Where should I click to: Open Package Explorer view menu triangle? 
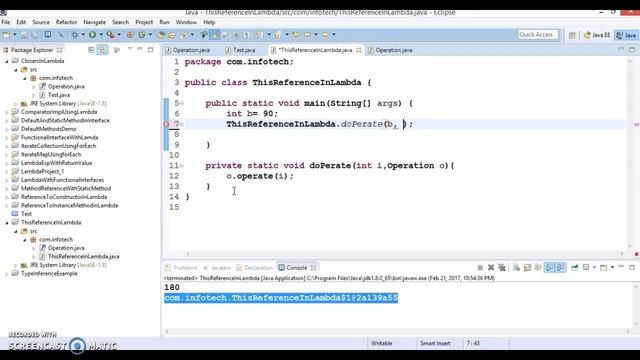tap(130, 49)
